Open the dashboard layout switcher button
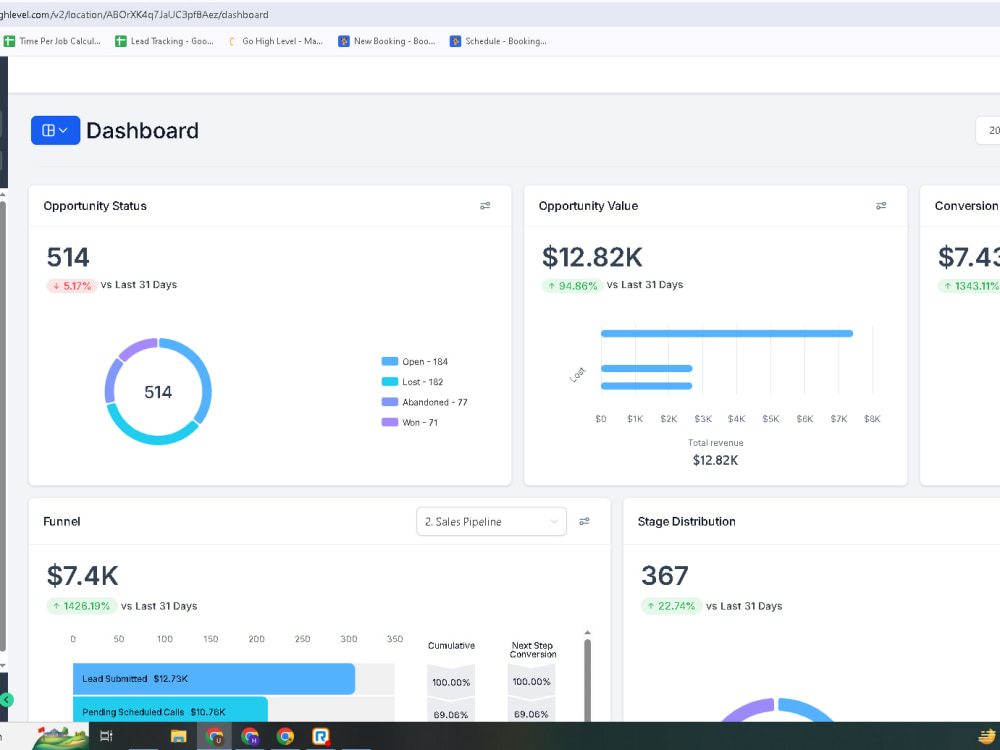The width and height of the screenshot is (1000, 750). tap(55, 130)
